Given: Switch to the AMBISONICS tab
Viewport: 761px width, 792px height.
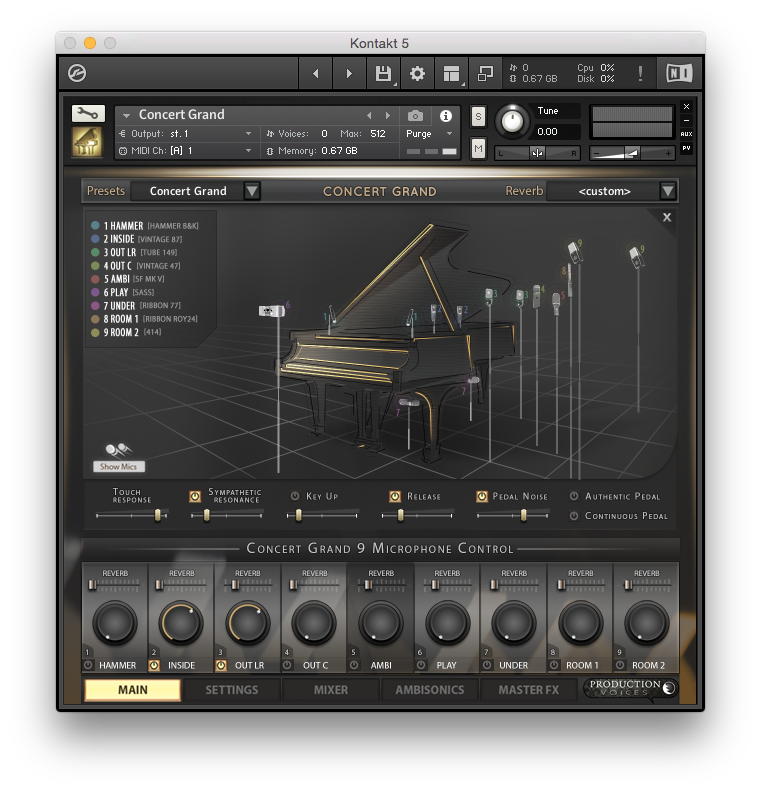Looking at the screenshot, I should 430,690.
